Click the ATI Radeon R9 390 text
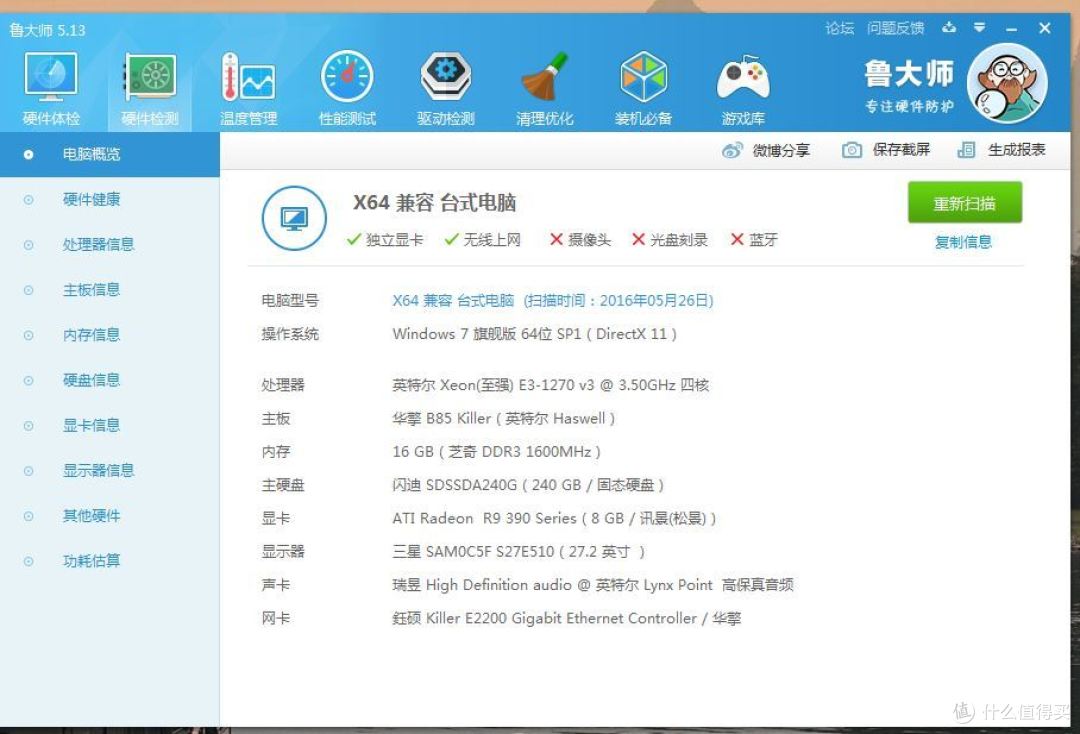Screen dimensions: 1080x734 [x=554, y=518]
